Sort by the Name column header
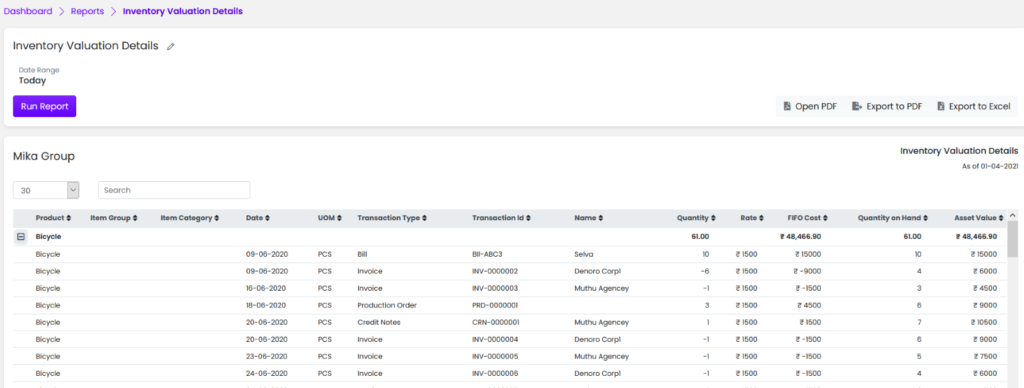Viewport: 1024px width, 388px height. click(x=588, y=218)
